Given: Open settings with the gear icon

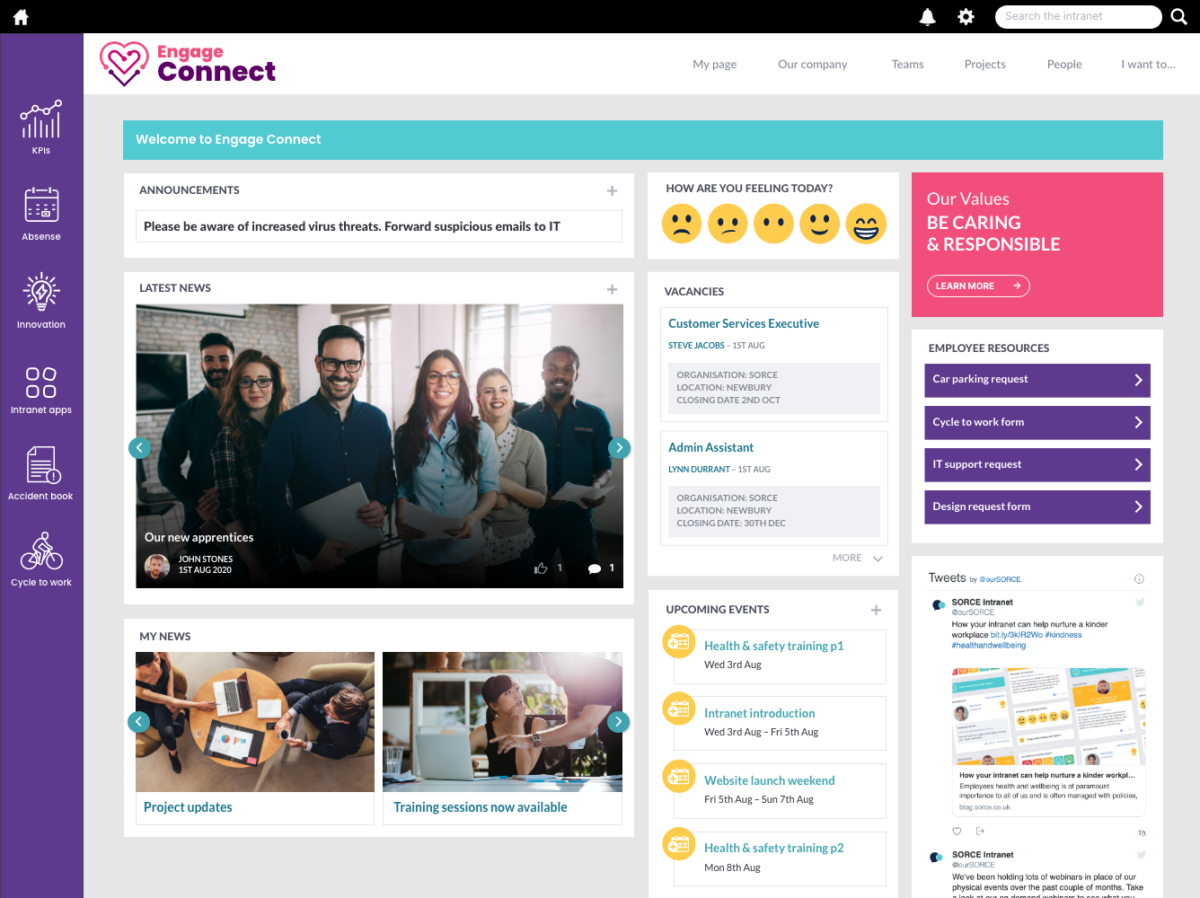Looking at the screenshot, I should [x=965, y=16].
